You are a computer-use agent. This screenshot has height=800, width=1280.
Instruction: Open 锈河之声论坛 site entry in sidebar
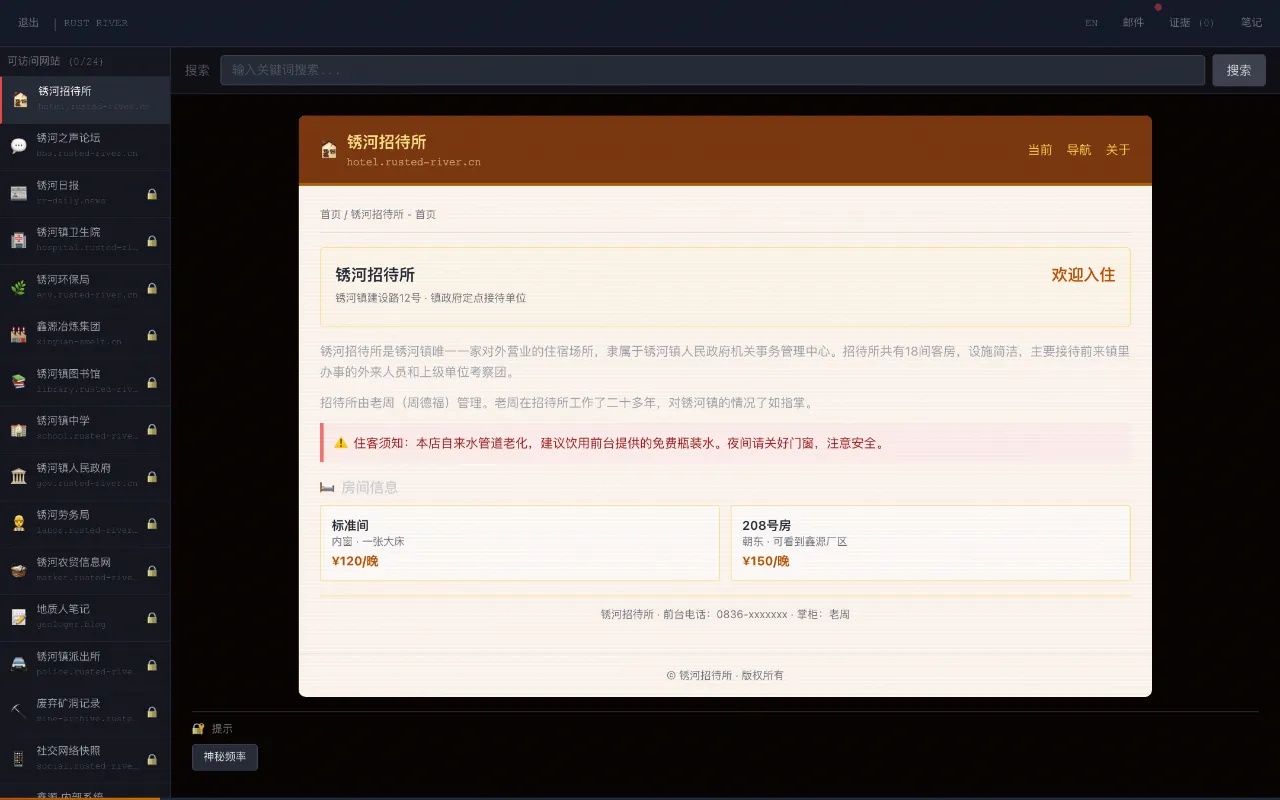pyautogui.click(x=85, y=146)
